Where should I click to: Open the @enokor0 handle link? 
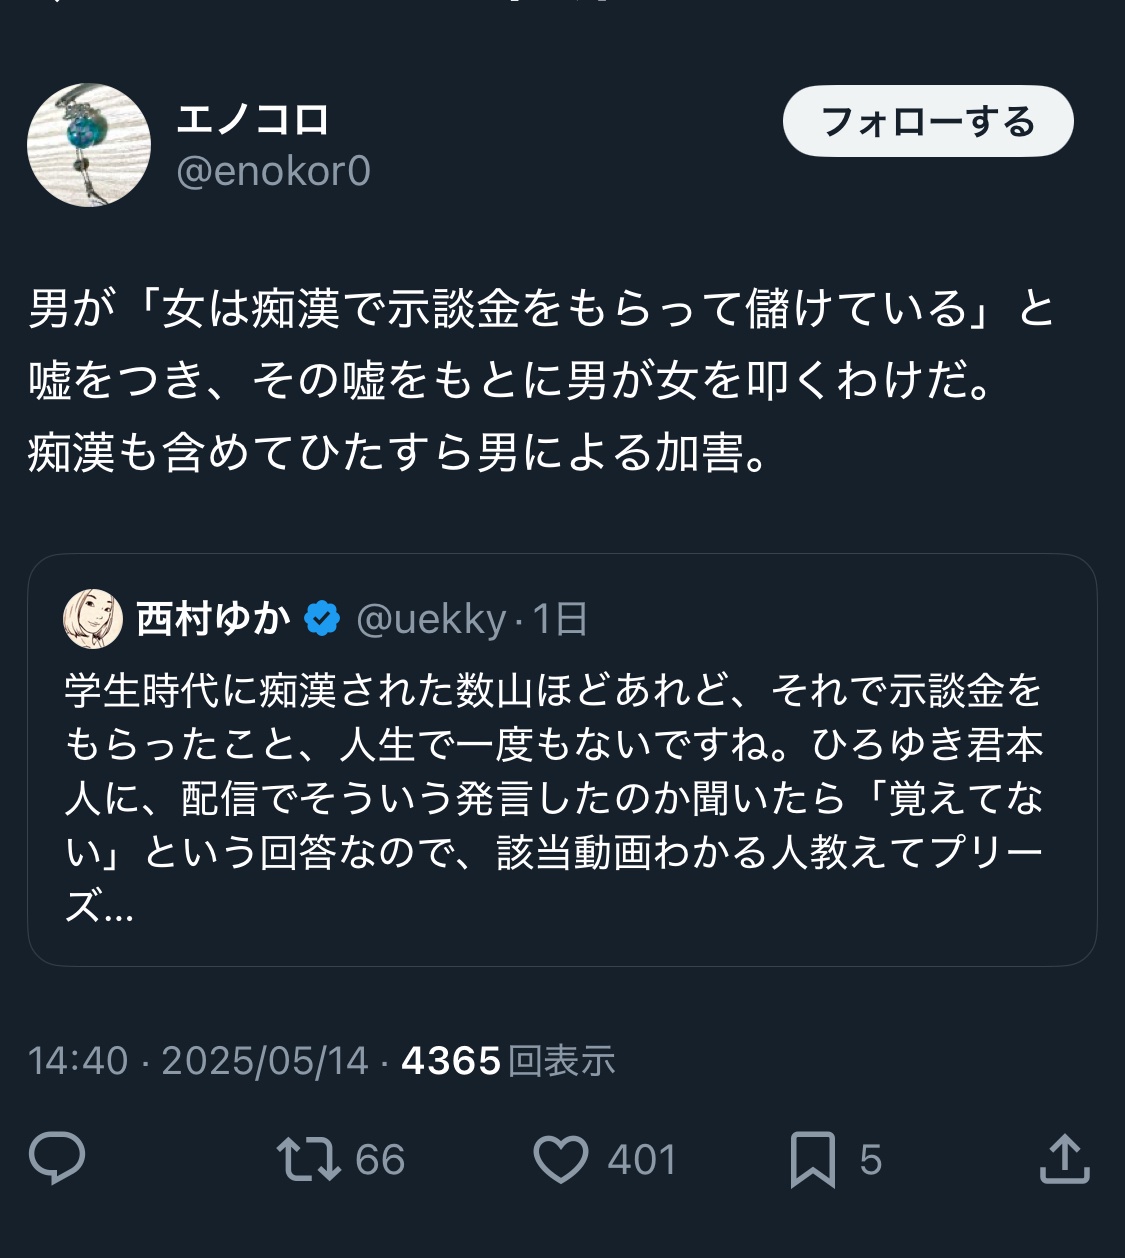[273, 171]
